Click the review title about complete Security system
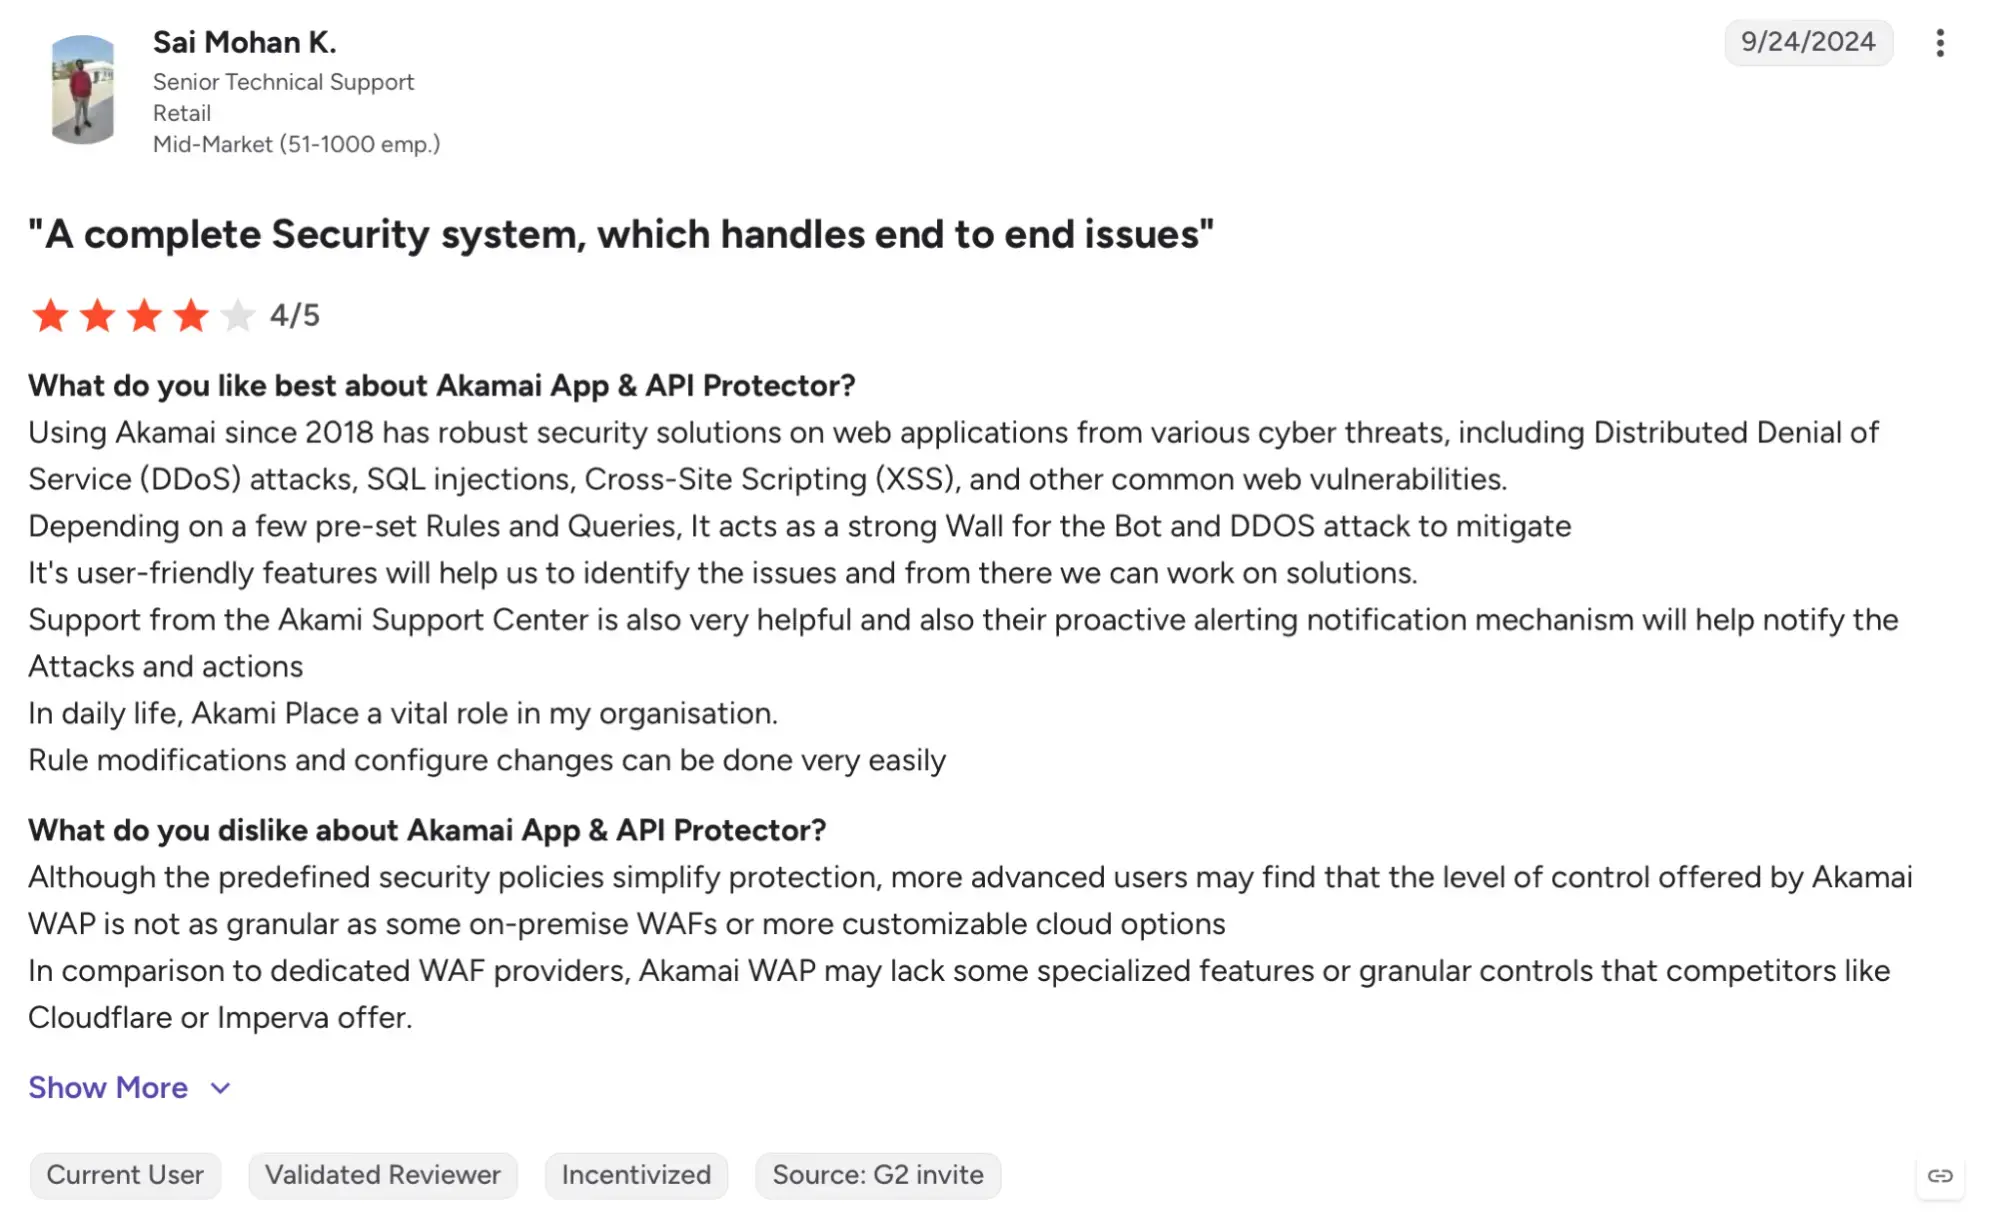Viewport: 1999px width, 1231px height. (x=621, y=234)
